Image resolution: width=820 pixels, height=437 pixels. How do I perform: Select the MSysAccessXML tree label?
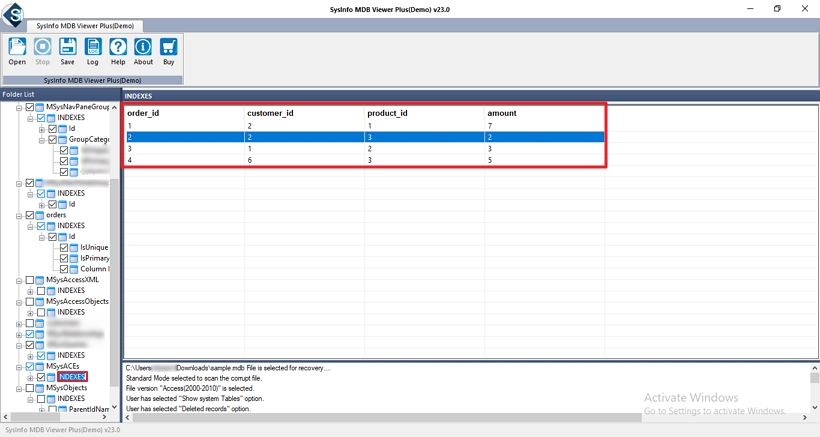tap(72, 280)
